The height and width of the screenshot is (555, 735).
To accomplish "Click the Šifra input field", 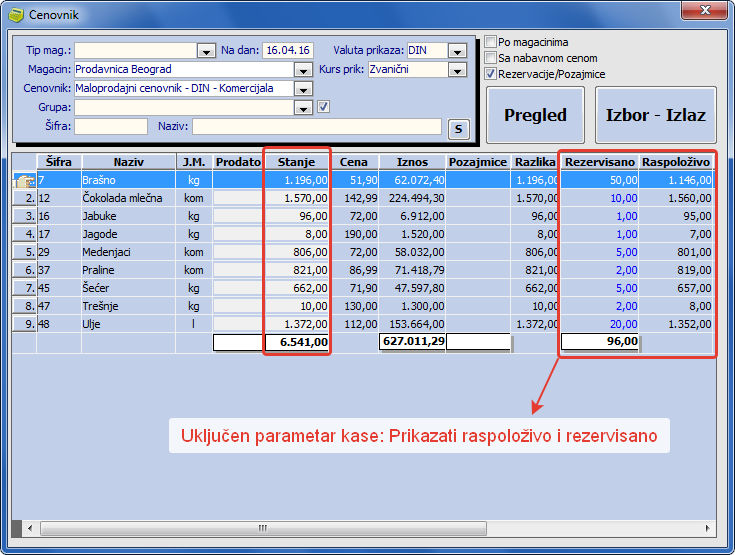I will click(x=111, y=127).
